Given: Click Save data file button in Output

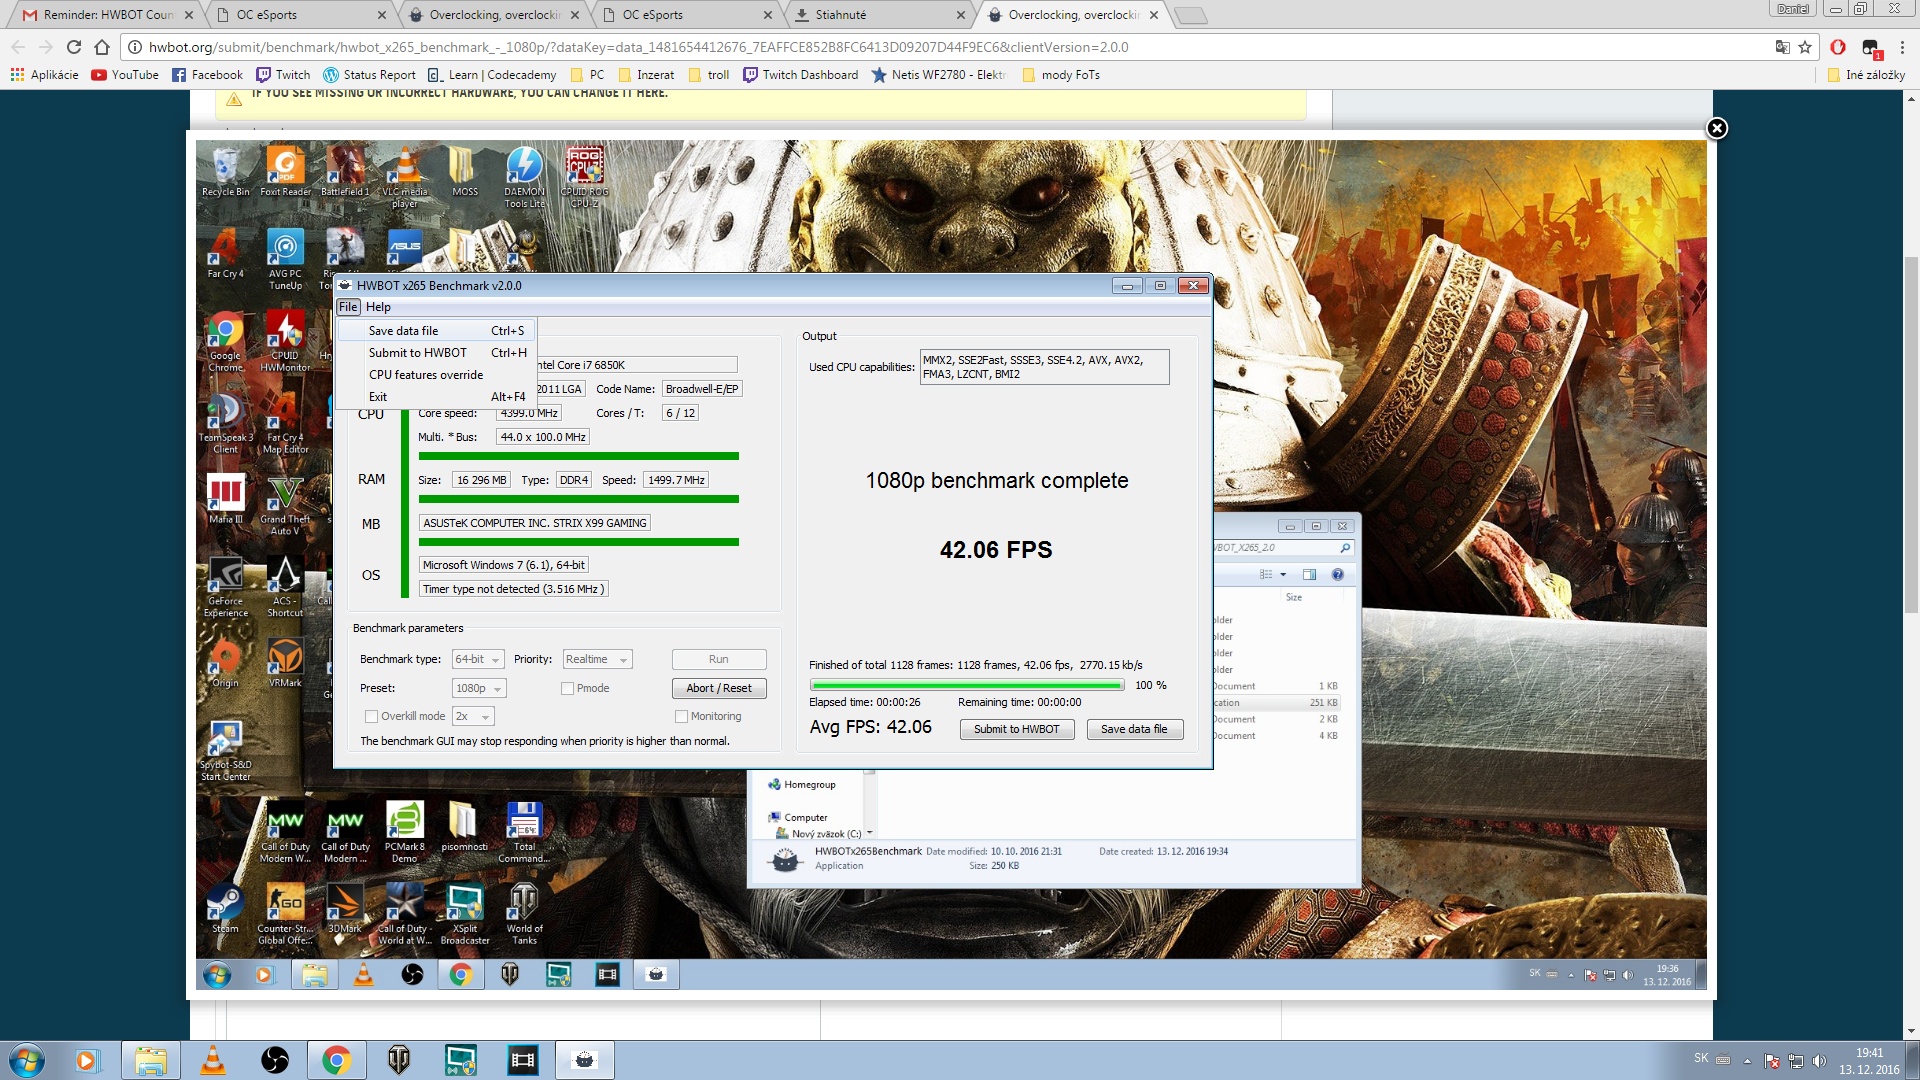Looking at the screenshot, I should tap(1134, 730).
